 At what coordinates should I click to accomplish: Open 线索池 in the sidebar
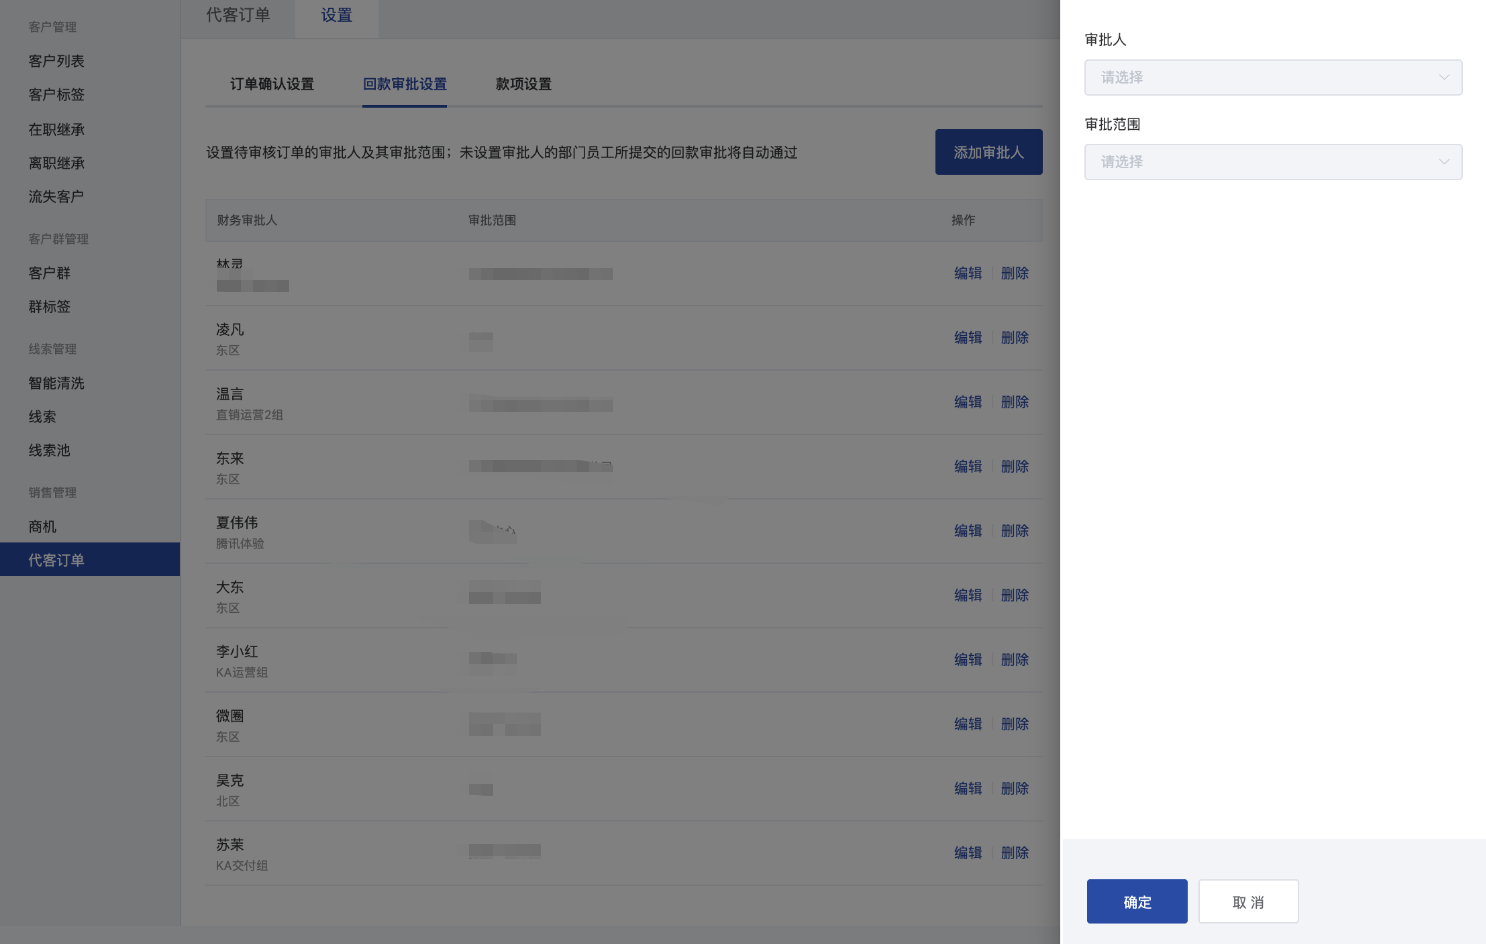coord(50,451)
